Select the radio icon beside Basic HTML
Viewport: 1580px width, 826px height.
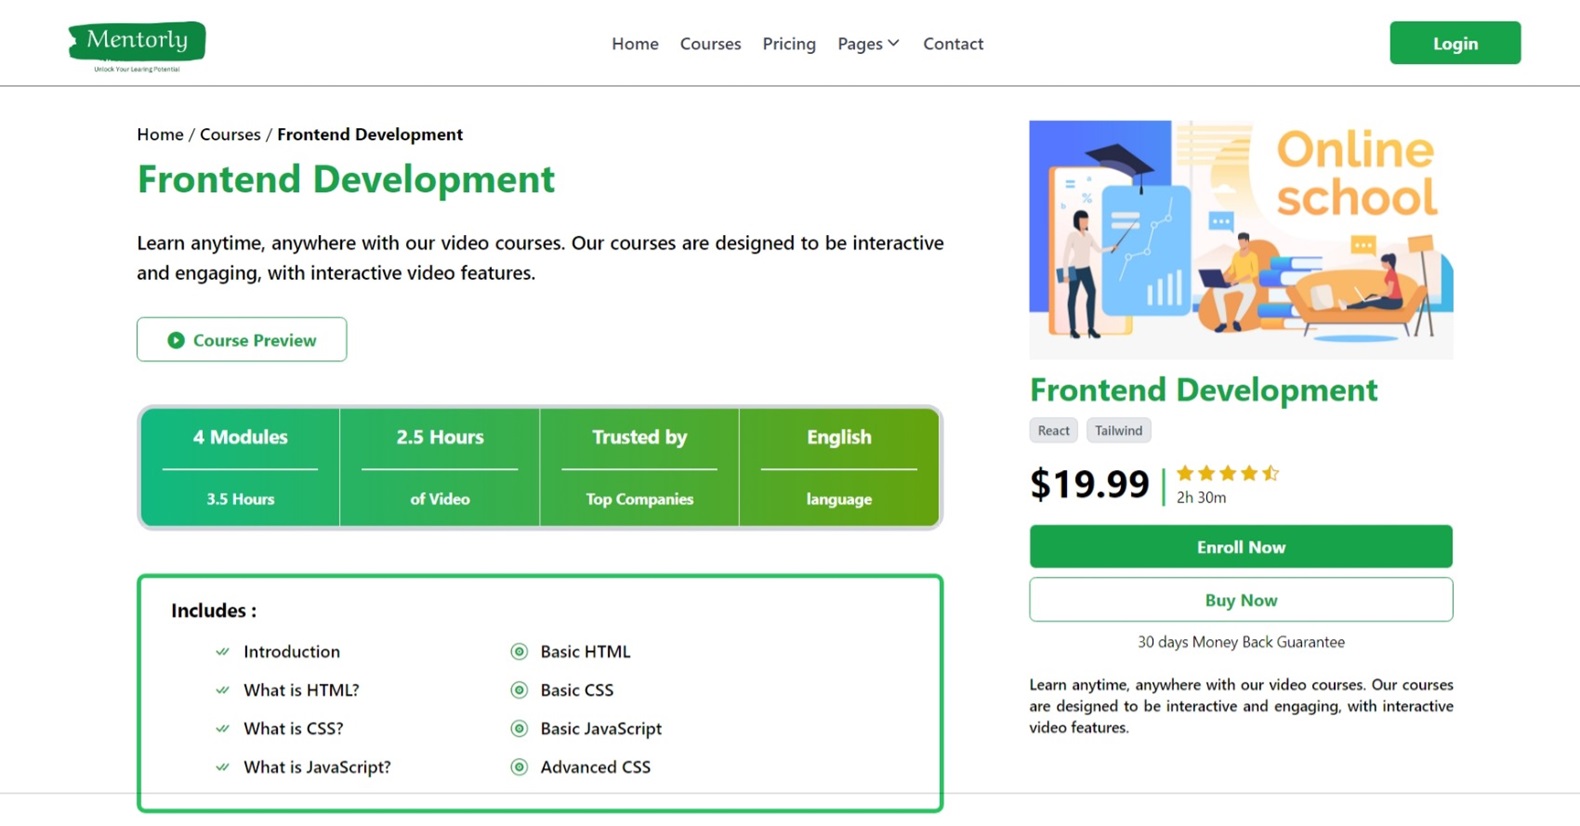pyautogui.click(x=519, y=652)
